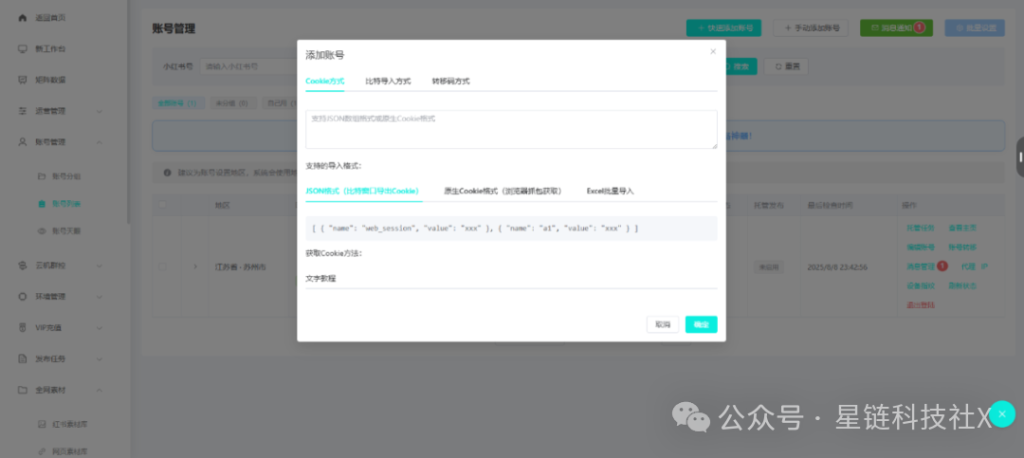
Task: Click the Cookie input text area
Action: point(511,129)
